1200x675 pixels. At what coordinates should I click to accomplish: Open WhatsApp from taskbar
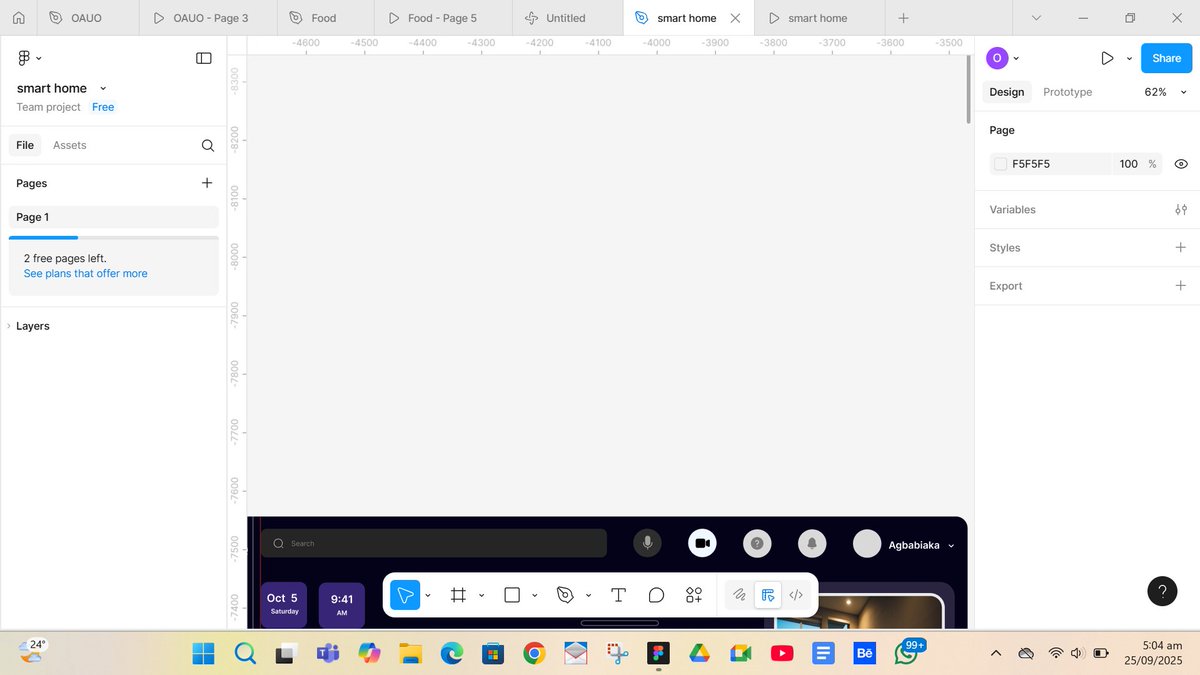[907, 654]
